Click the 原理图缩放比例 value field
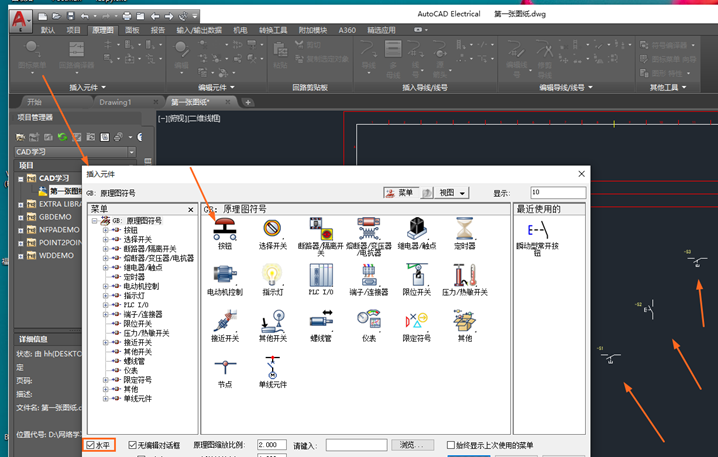This screenshot has height=457, width=718. 272,445
